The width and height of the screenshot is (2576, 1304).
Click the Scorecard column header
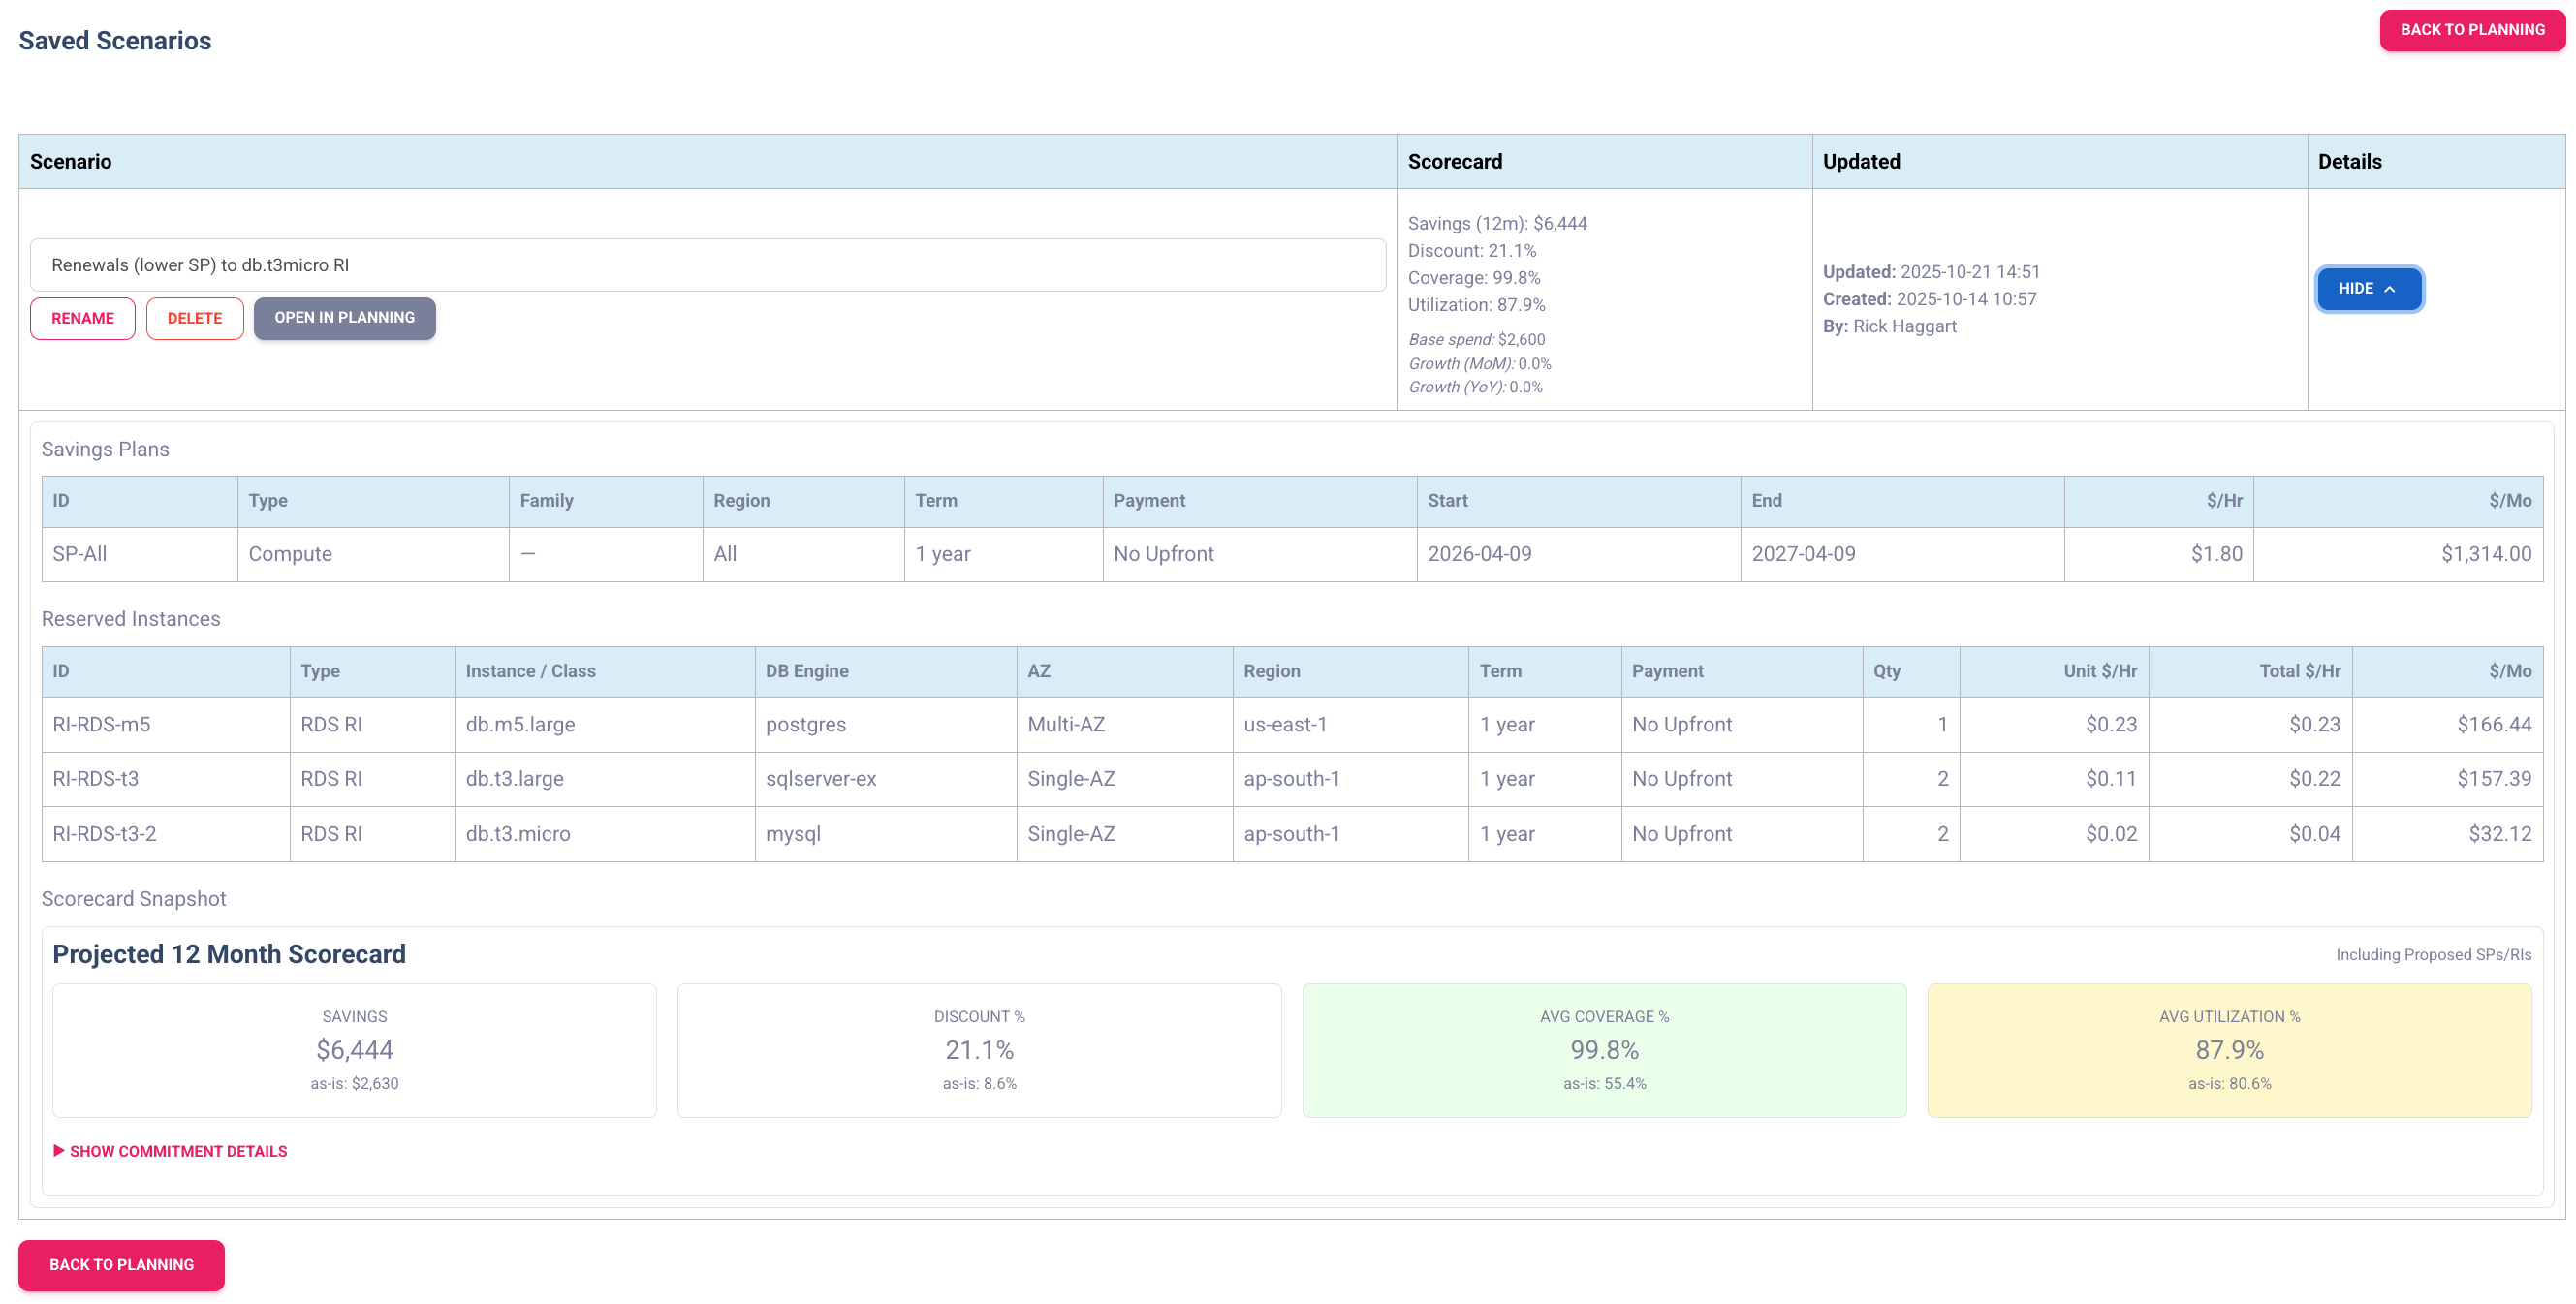click(x=1454, y=162)
